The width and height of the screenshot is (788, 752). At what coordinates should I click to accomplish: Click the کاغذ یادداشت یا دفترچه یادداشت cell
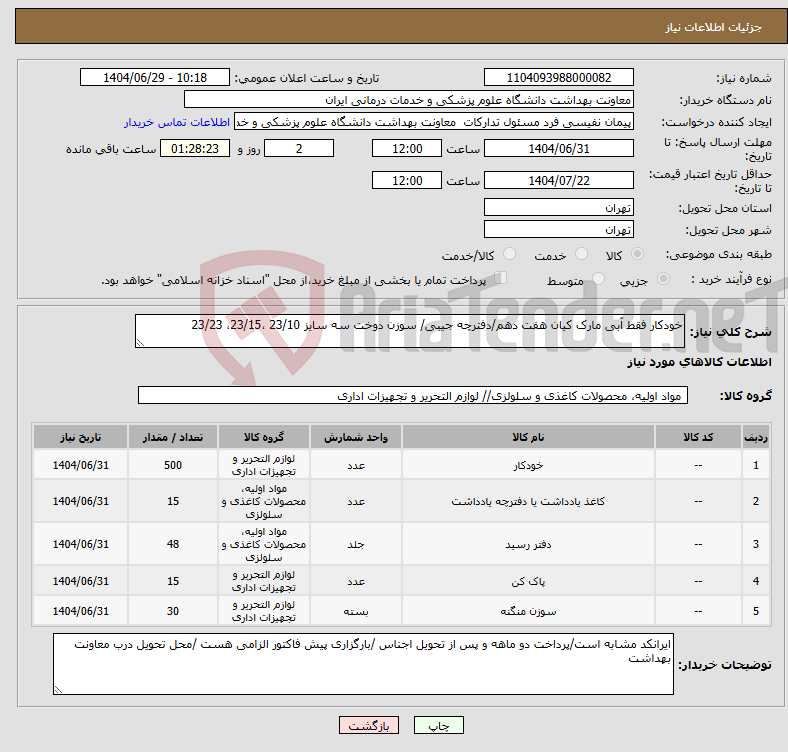coord(528,501)
